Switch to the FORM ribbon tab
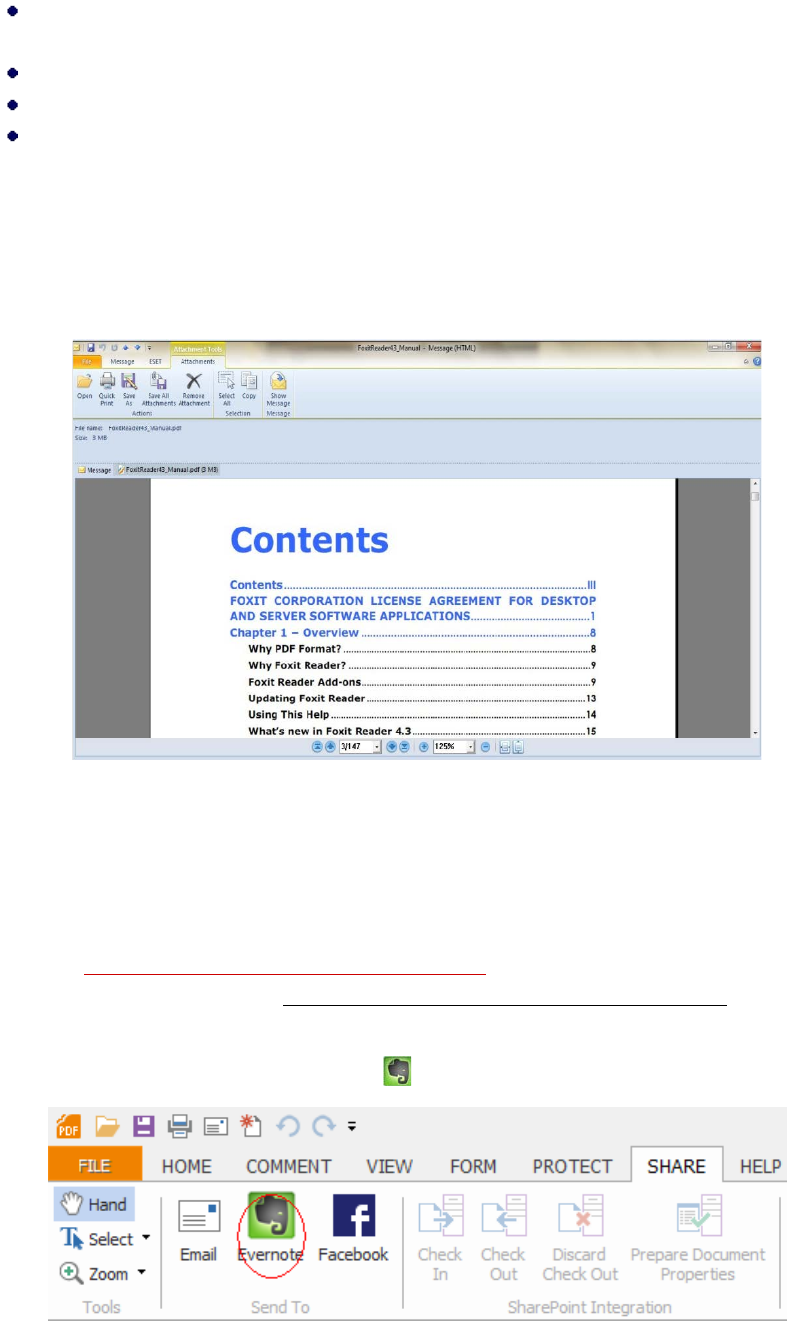Image resolution: width=787 pixels, height=1321 pixels. click(x=474, y=1166)
